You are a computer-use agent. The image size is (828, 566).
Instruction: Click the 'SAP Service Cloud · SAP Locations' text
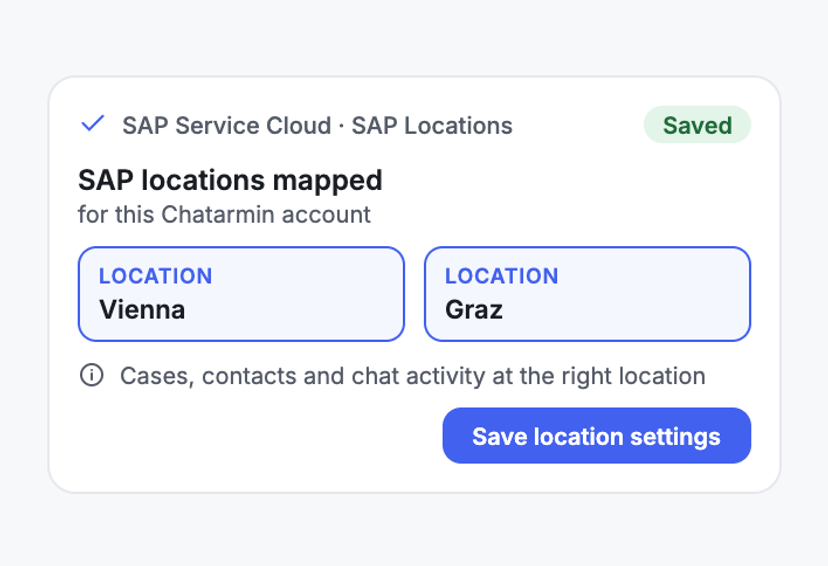tap(317, 126)
